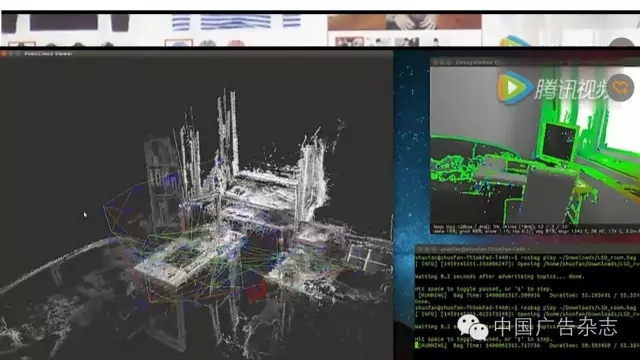
Task: Open the brown hands photo thumbnail
Action: [404, 22]
